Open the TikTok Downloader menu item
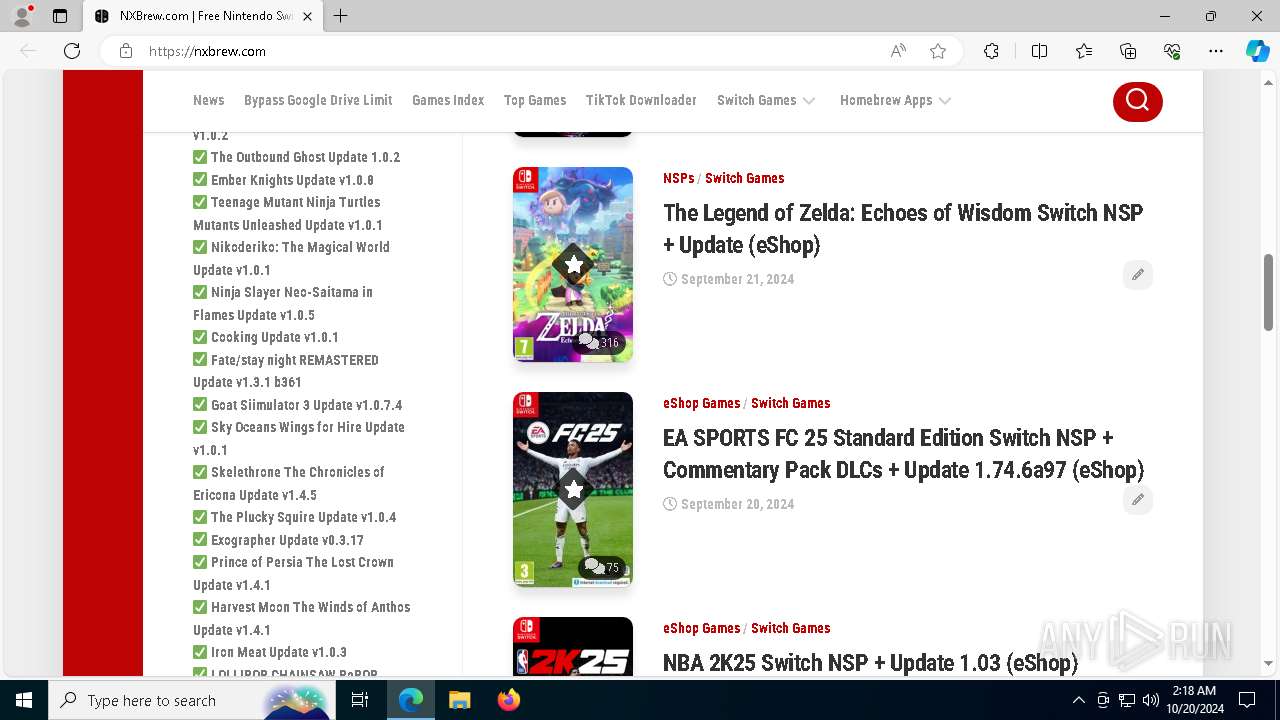Viewport: 1280px width, 720px height. [641, 100]
